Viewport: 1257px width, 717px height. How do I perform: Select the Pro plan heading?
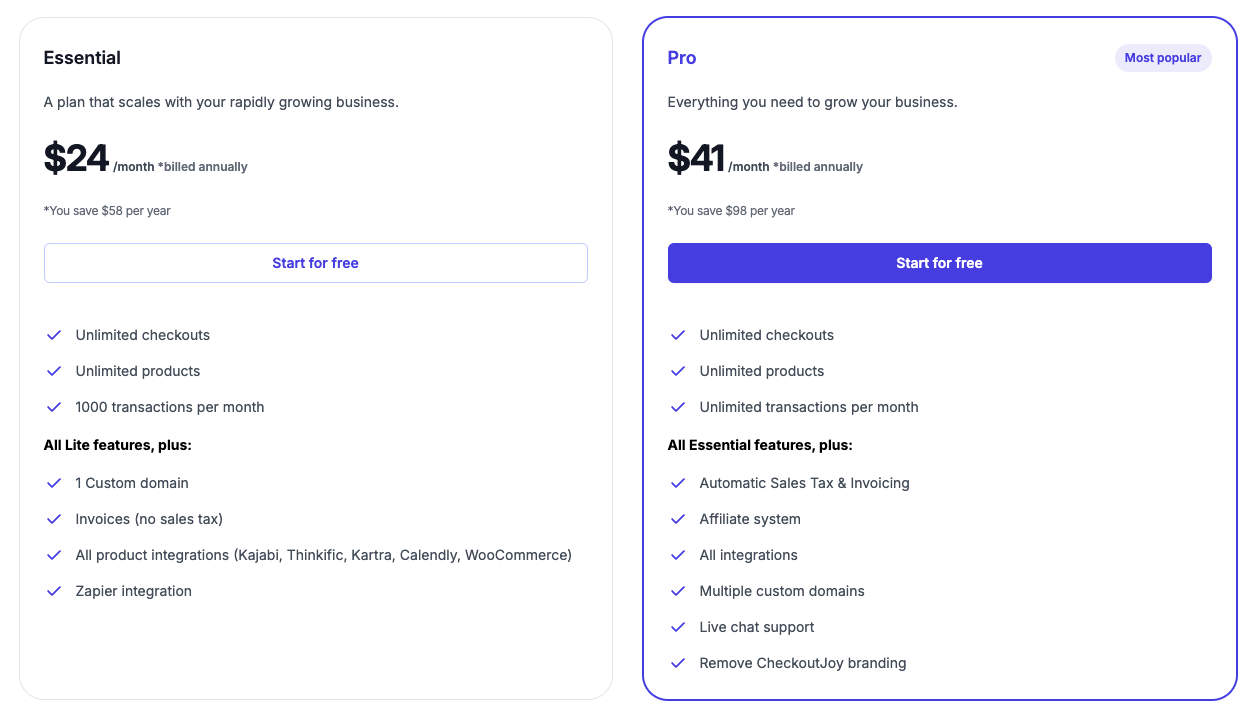point(682,58)
